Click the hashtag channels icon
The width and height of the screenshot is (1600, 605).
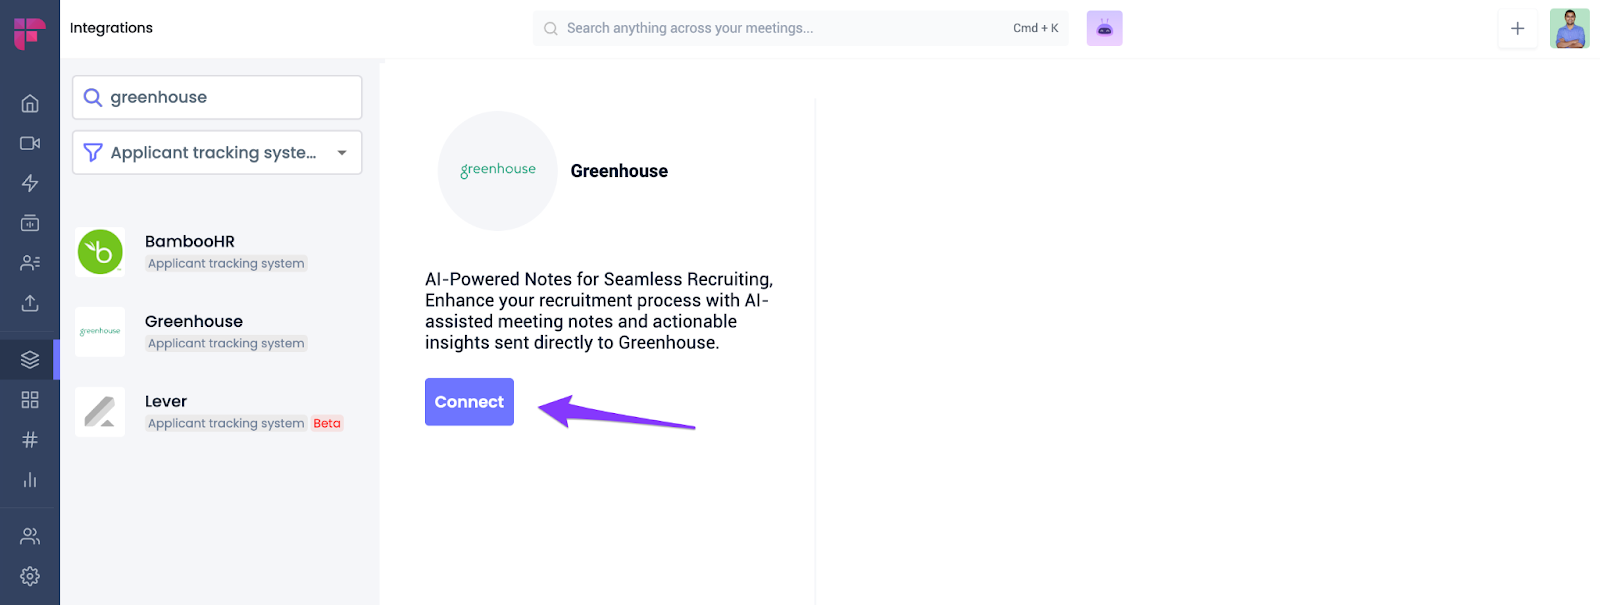(x=30, y=440)
